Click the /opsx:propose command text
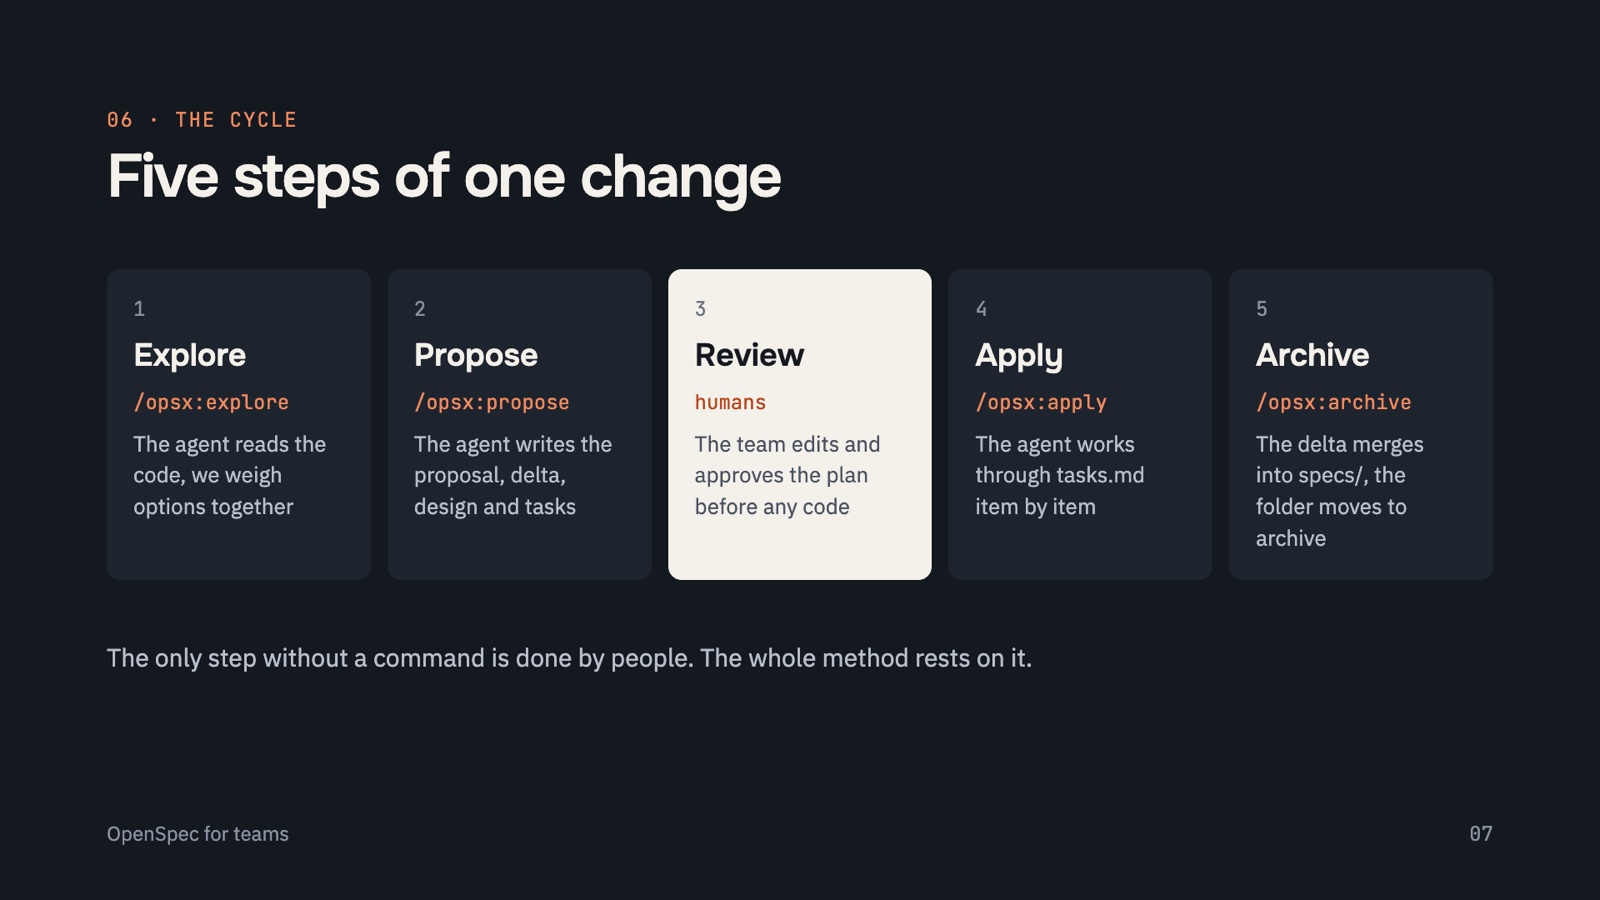 tap(492, 402)
